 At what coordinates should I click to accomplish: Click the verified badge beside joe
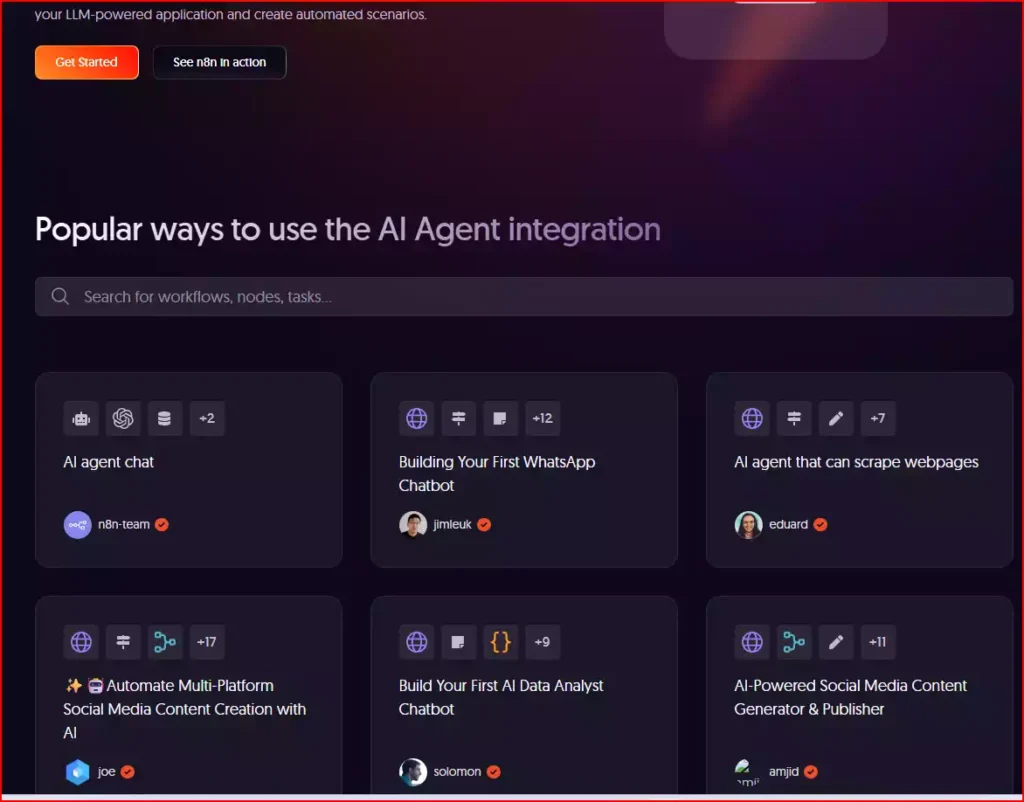tap(128, 772)
